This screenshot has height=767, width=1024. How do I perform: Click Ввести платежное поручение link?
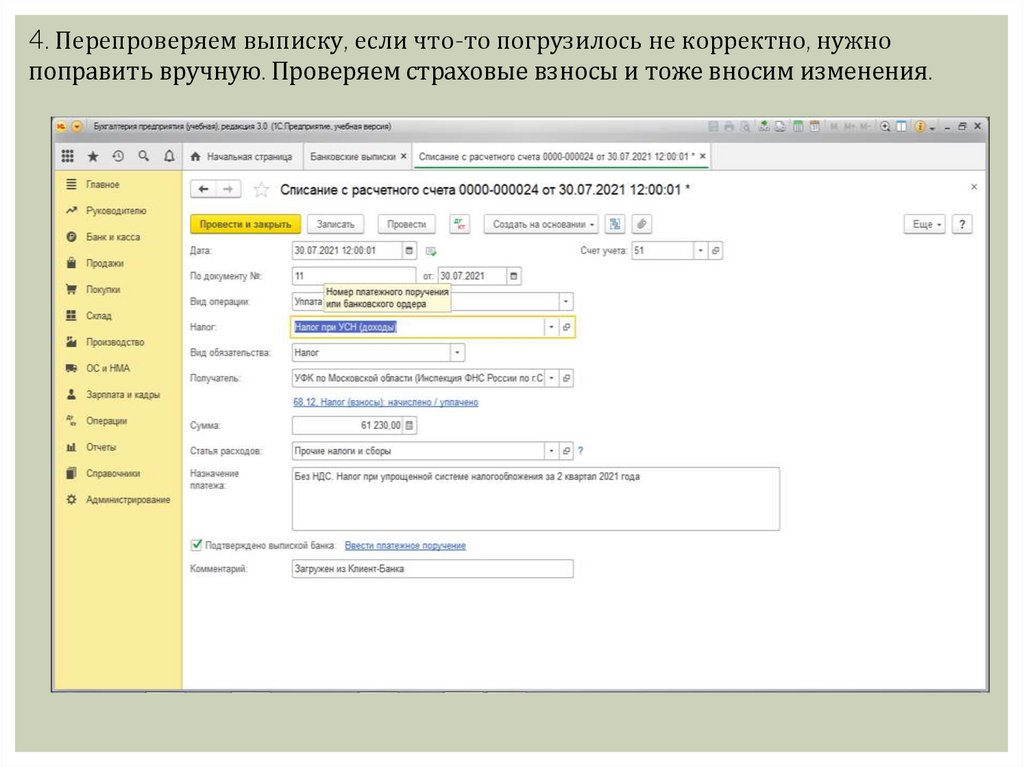[405, 546]
